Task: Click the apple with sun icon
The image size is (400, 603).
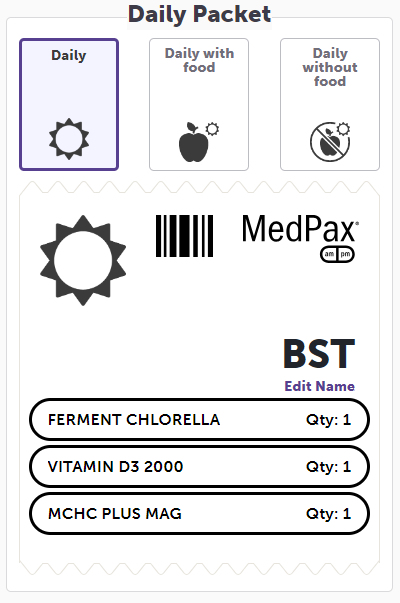Action: click(x=199, y=142)
